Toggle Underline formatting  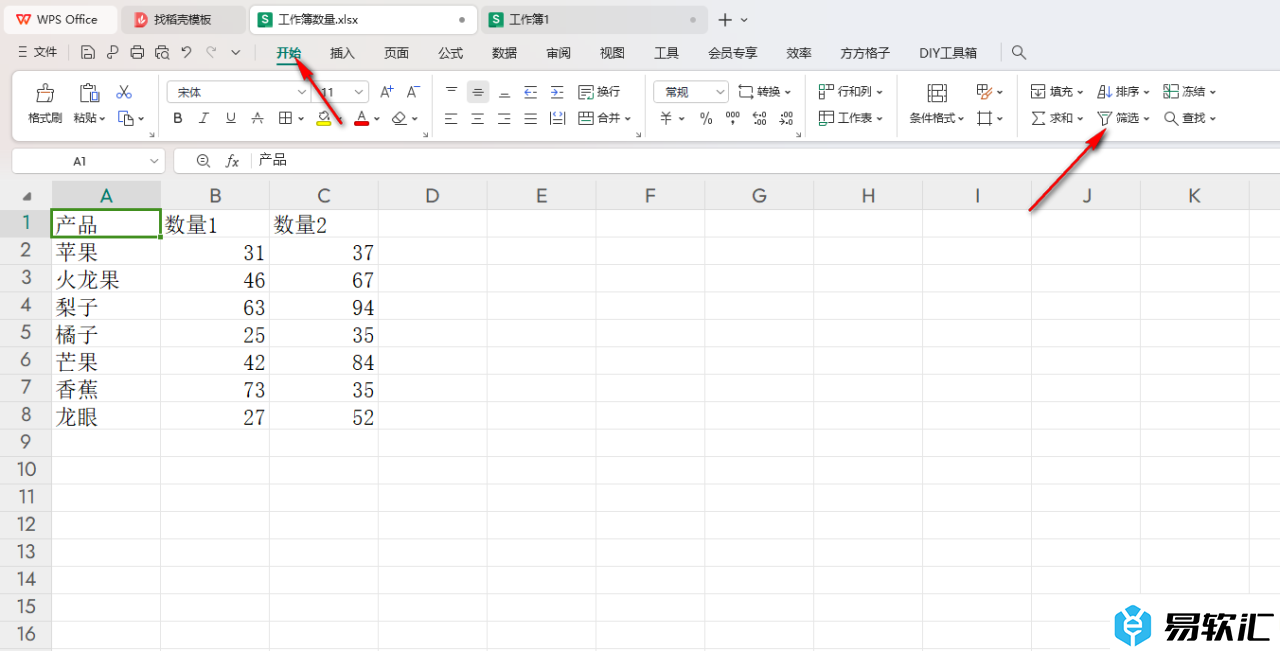[x=231, y=118]
